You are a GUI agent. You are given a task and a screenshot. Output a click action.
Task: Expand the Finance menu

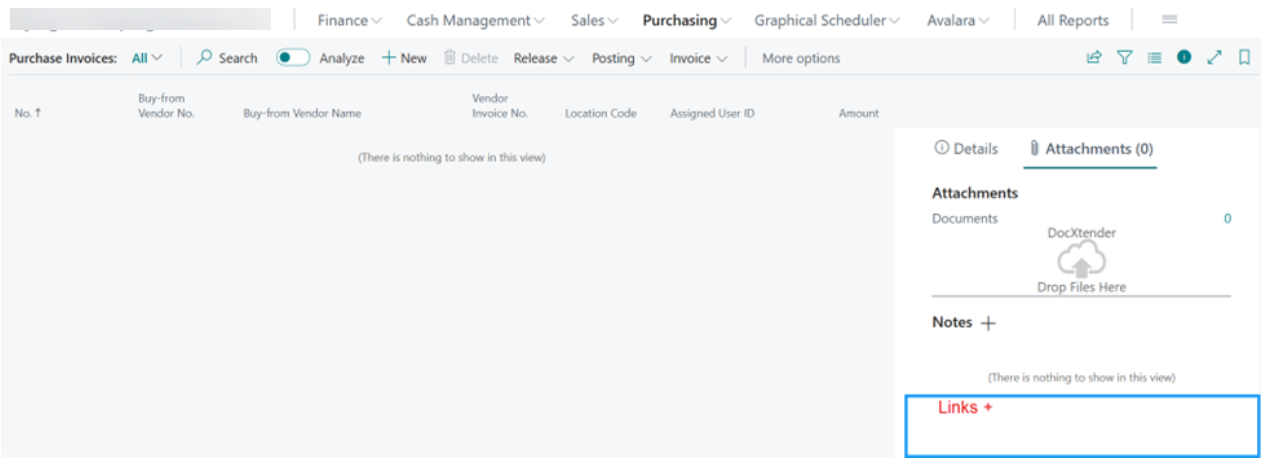[350, 20]
